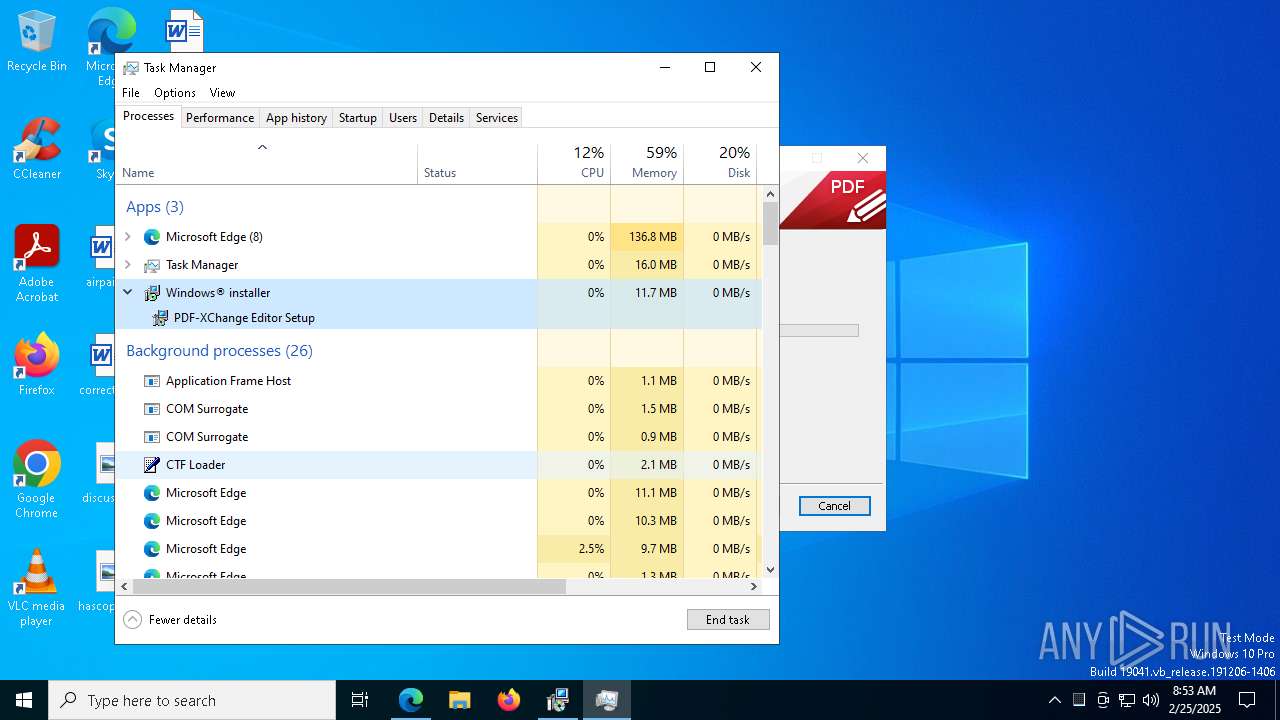
Task: Click the Application Frame Host icon
Action: pyautogui.click(x=152, y=381)
